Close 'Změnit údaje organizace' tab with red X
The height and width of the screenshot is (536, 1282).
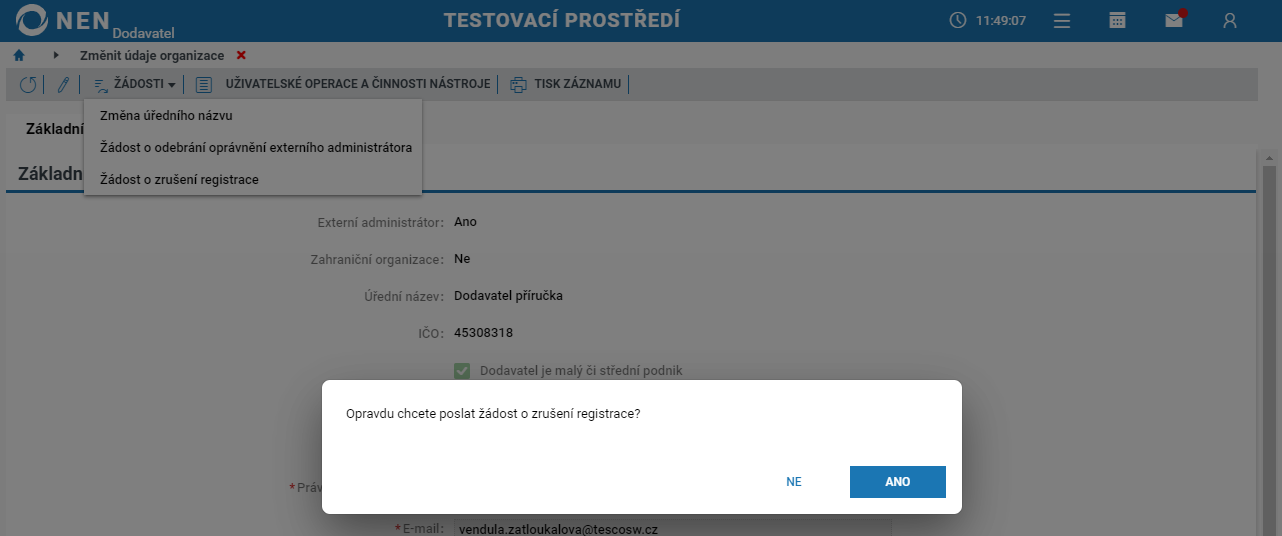pyautogui.click(x=241, y=56)
